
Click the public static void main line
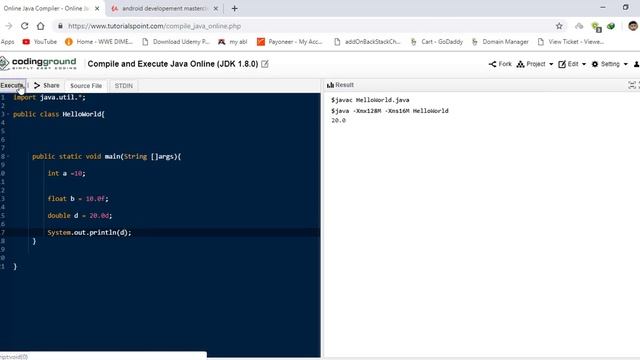point(107,156)
